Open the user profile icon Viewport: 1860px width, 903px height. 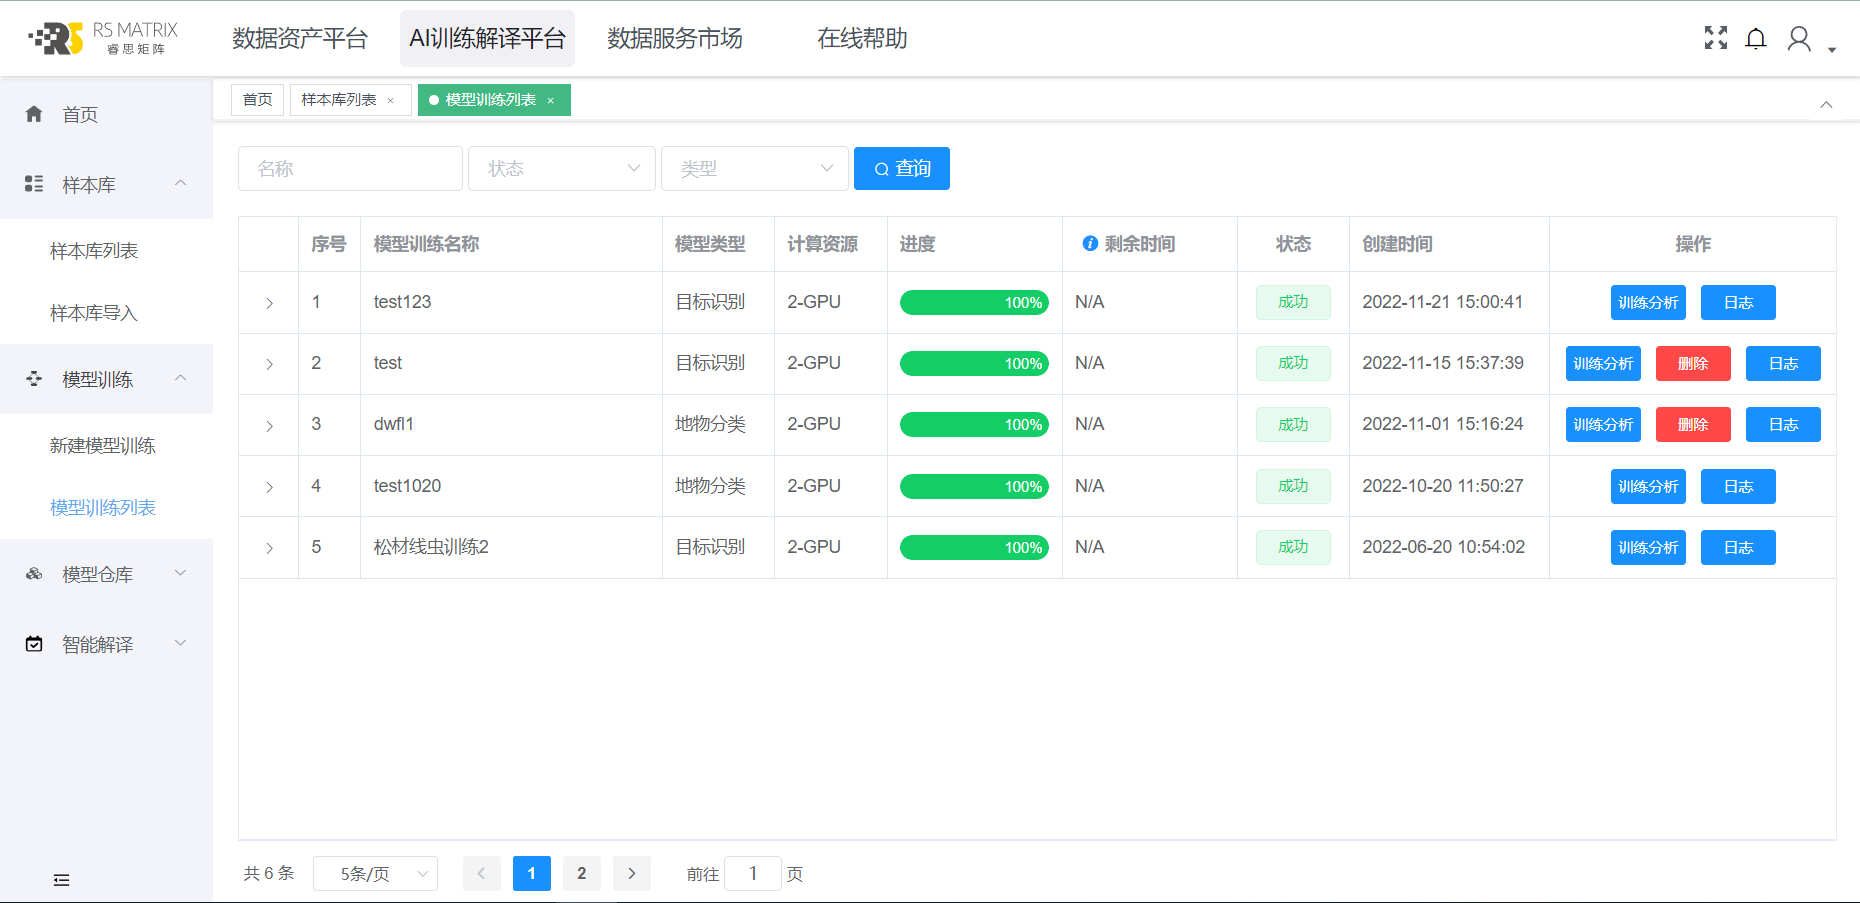click(1799, 39)
